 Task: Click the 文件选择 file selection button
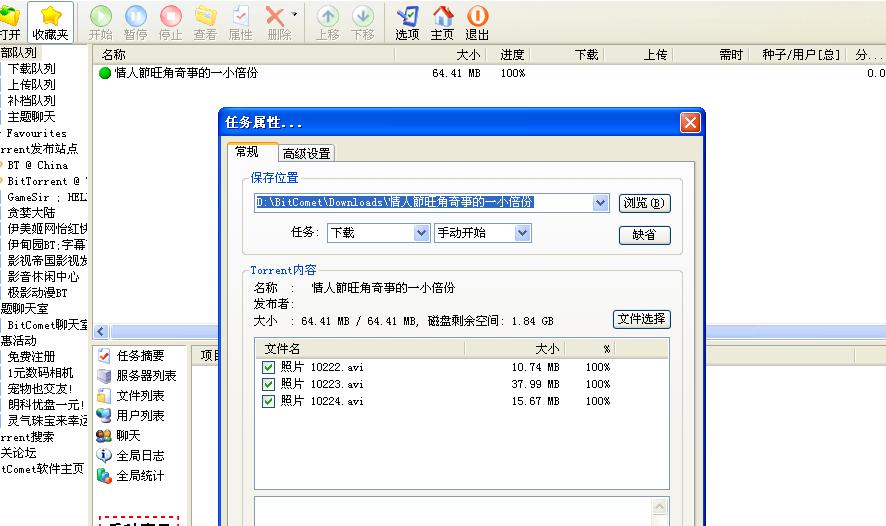(641, 320)
